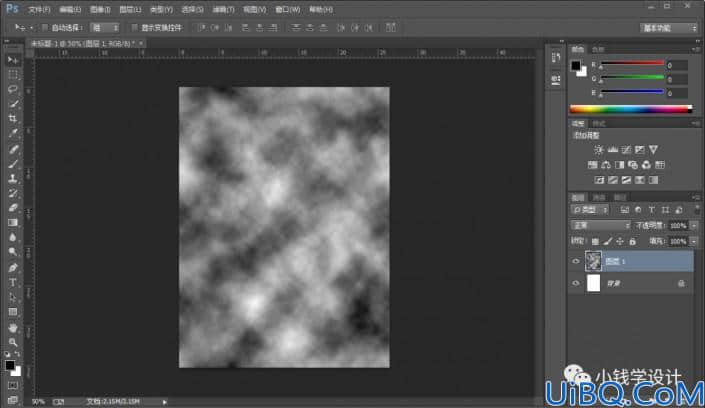Select the Magic Wand tool
The width and height of the screenshot is (705, 408).
pyautogui.click(x=13, y=104)
